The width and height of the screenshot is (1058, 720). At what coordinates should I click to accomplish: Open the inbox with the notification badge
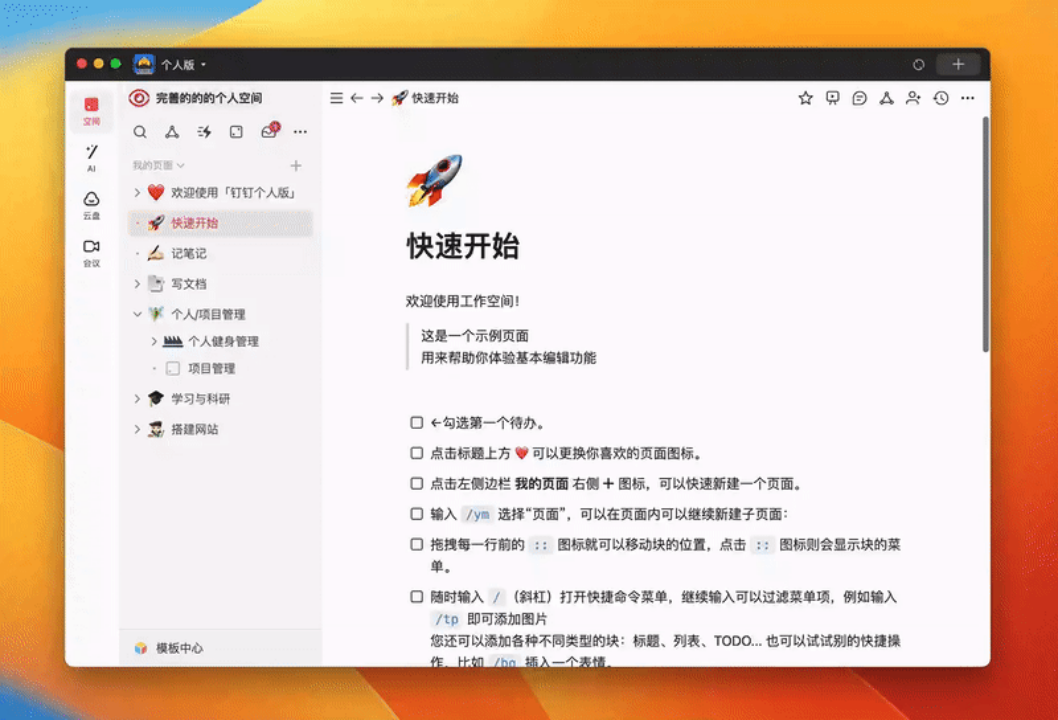pyautogui.click(x=268, y=131)
